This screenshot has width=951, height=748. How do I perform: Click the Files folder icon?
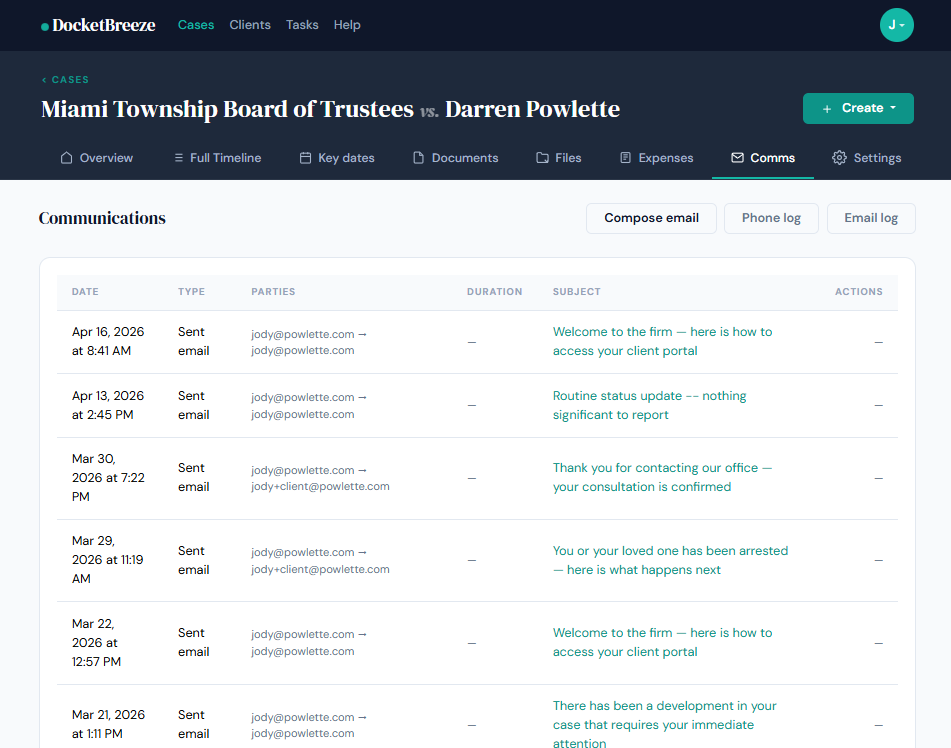click(x=542, y=158)
